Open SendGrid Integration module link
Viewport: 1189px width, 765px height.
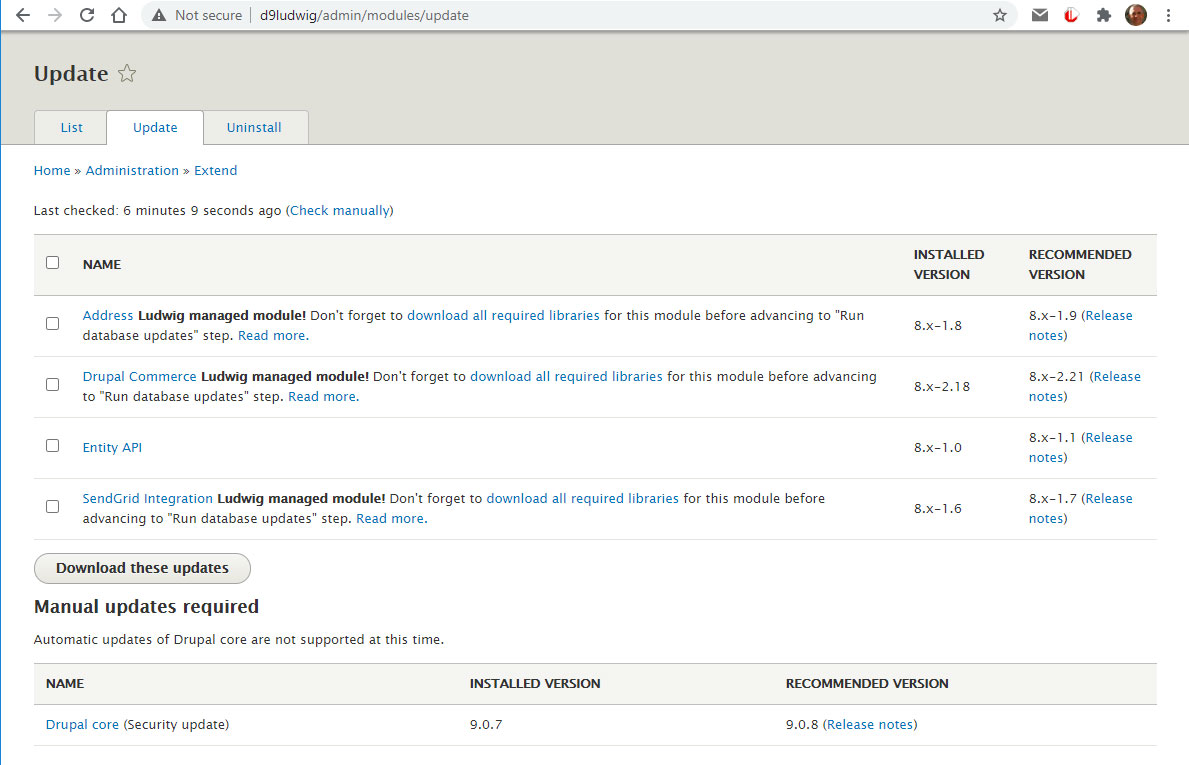[x=148, y=499]
